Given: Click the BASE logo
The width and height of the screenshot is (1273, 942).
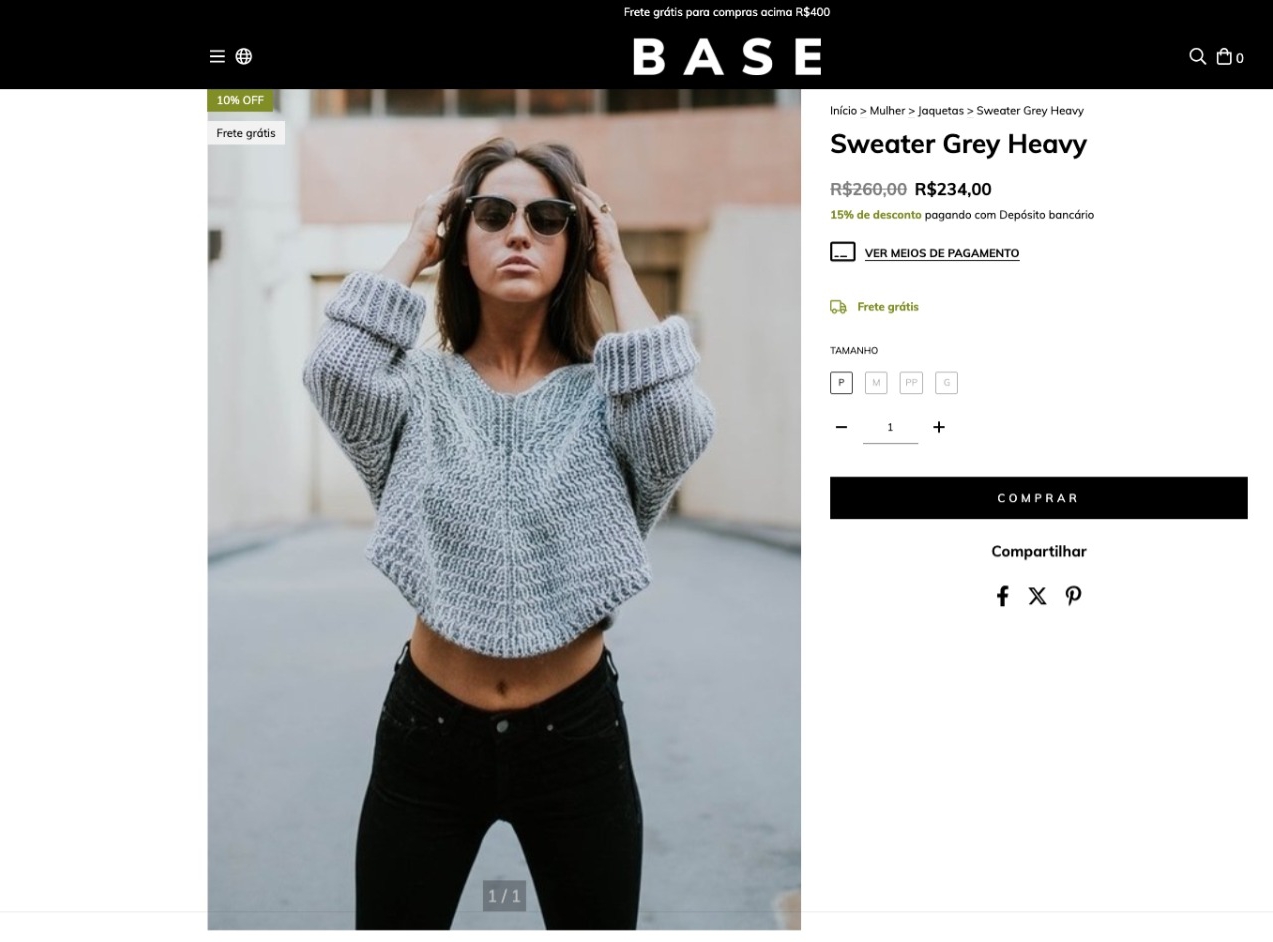Looking at the screenshot, I should coord(727,57).
